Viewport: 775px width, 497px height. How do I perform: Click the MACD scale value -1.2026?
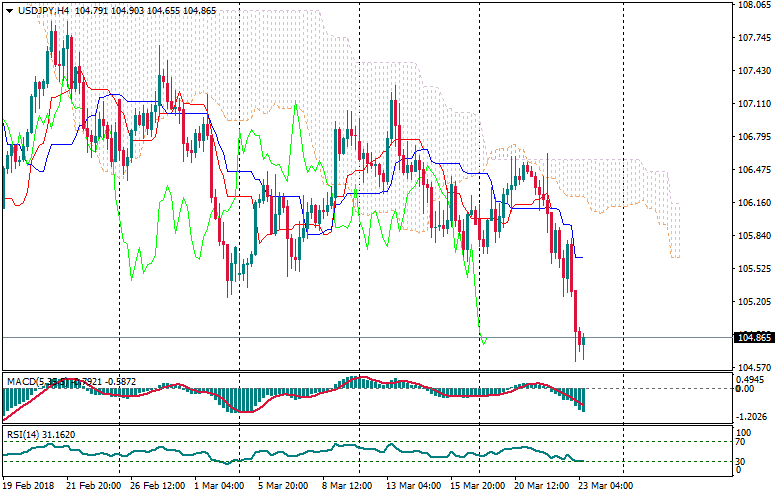(x=753, y=416)
